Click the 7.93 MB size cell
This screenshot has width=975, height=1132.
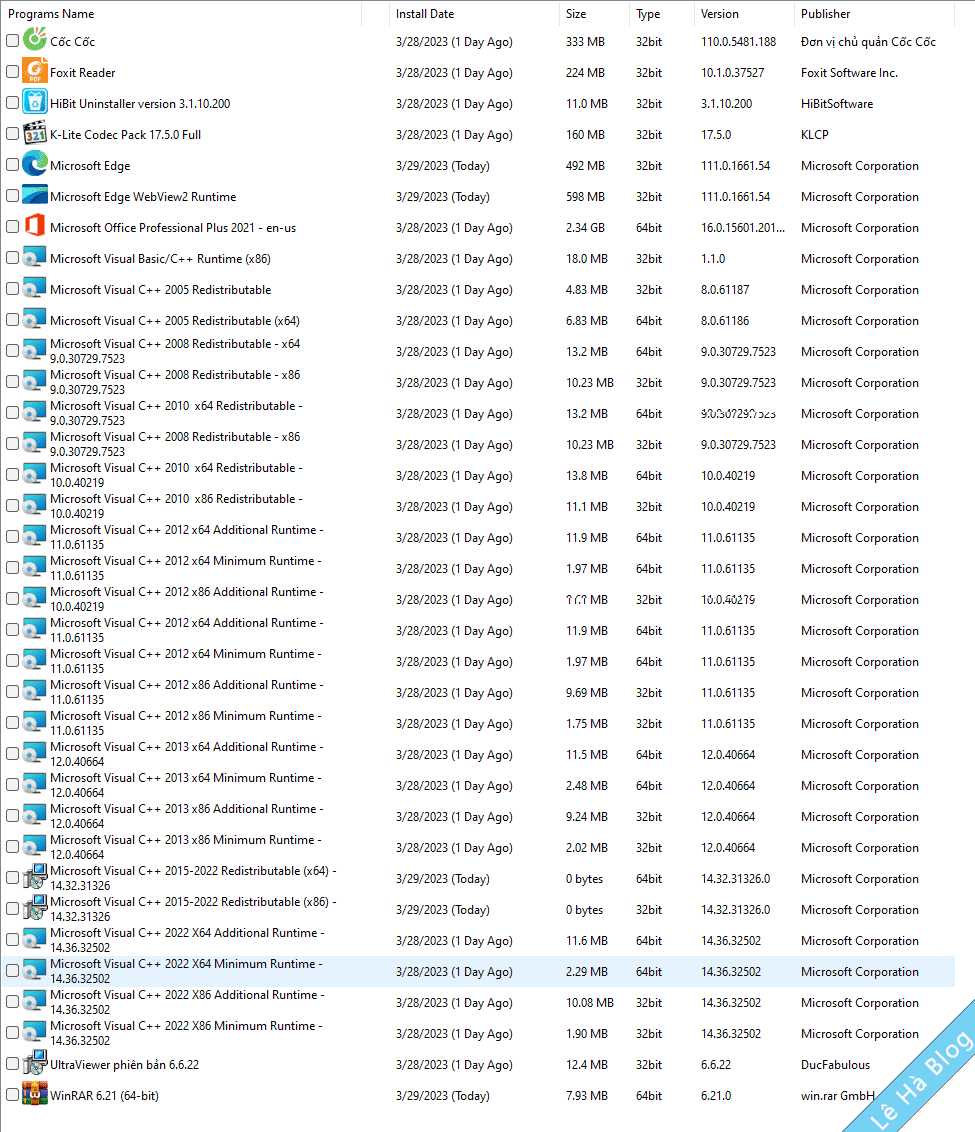click(587, 1096)
